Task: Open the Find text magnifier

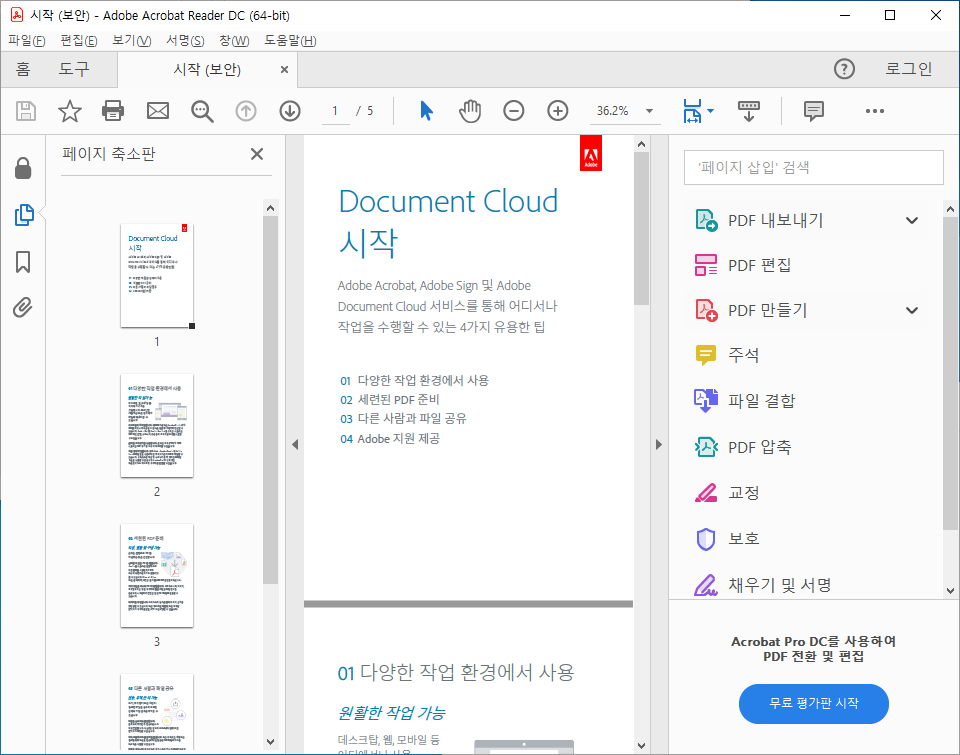Action: pyautogui.click(x=202, y=111)
